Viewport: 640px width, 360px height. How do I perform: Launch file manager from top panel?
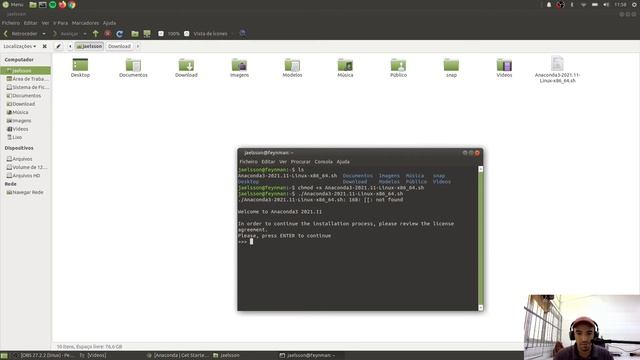click(x=33, y=5)
